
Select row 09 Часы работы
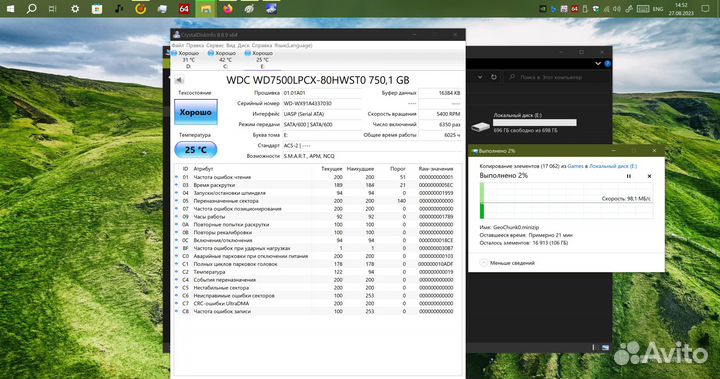[318, 216]
